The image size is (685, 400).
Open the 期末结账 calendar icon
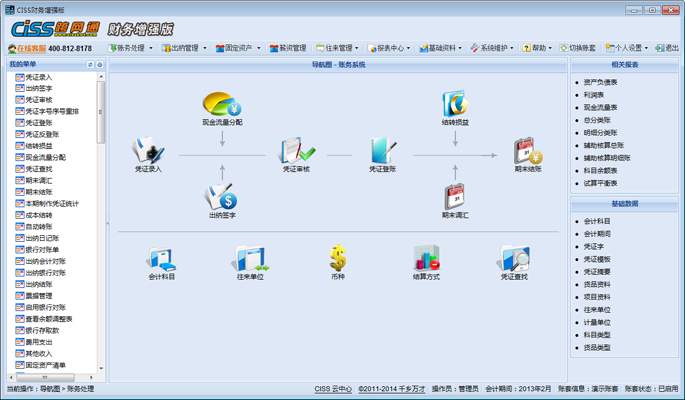pos(527,151)
